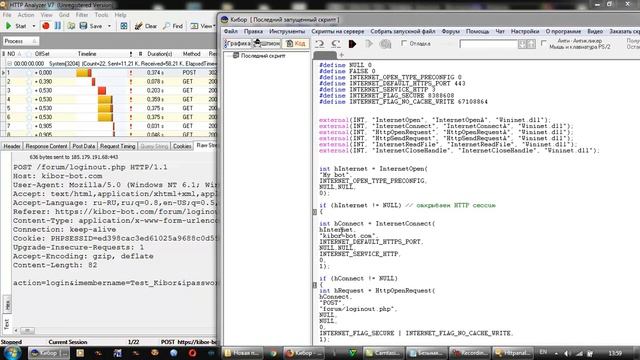Switch to the Post Data tab
The image size is (640, 360).
pyautogui.click(x=84, y=146)
